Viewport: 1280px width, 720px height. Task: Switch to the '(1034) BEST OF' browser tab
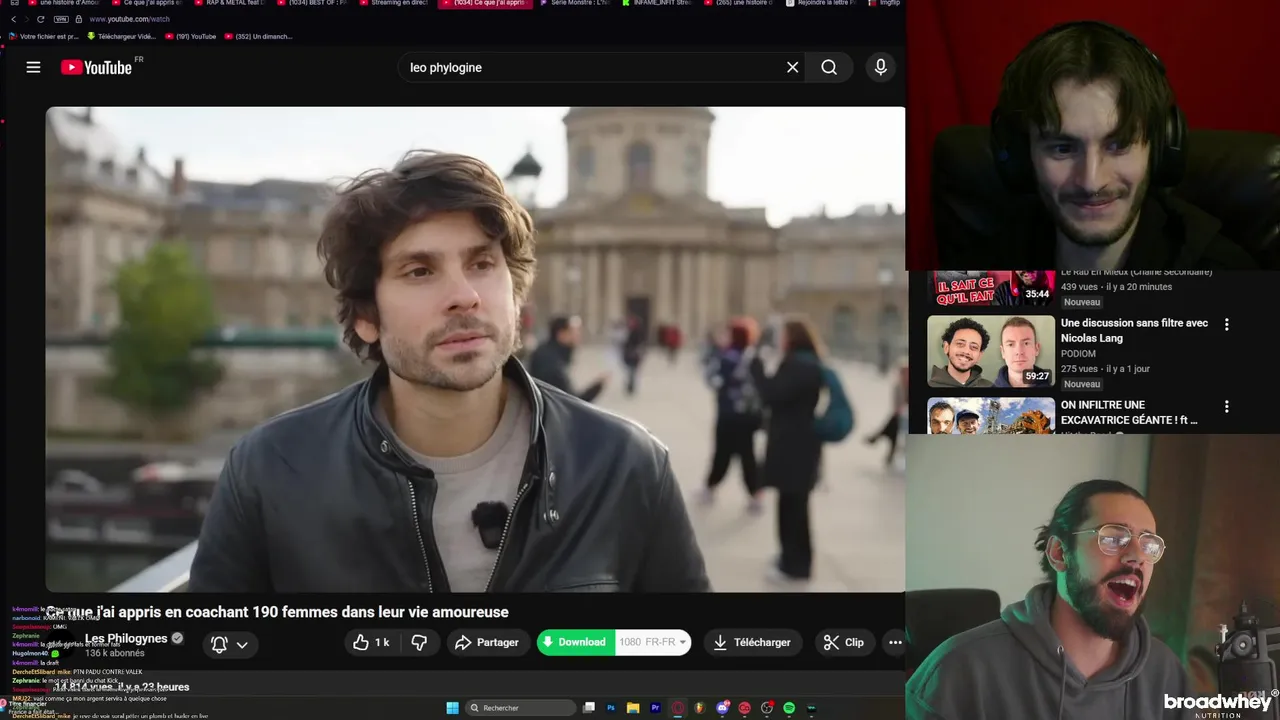[312, 4]
